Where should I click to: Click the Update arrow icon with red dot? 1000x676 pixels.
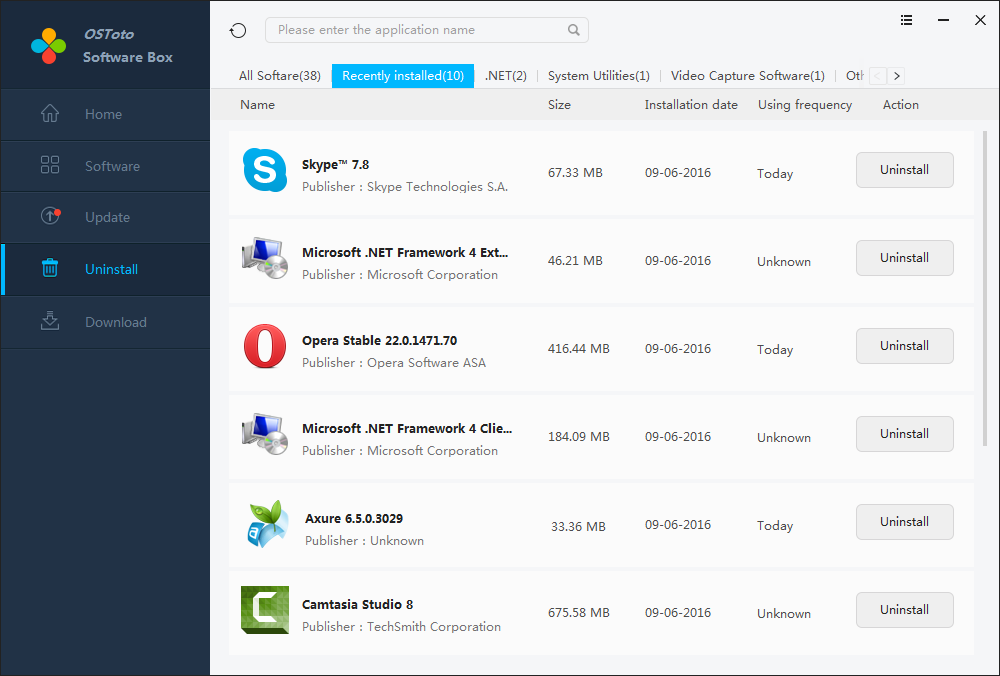50,216
